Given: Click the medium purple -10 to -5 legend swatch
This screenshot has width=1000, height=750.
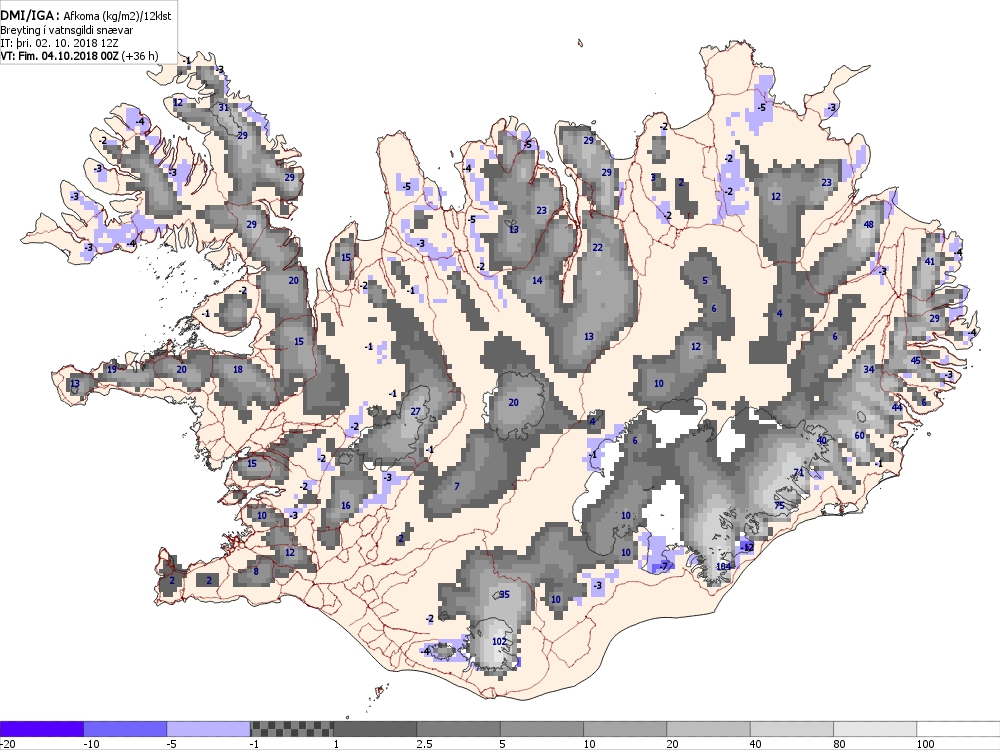Looking at the screenshot, I should [x=125, y=729].
